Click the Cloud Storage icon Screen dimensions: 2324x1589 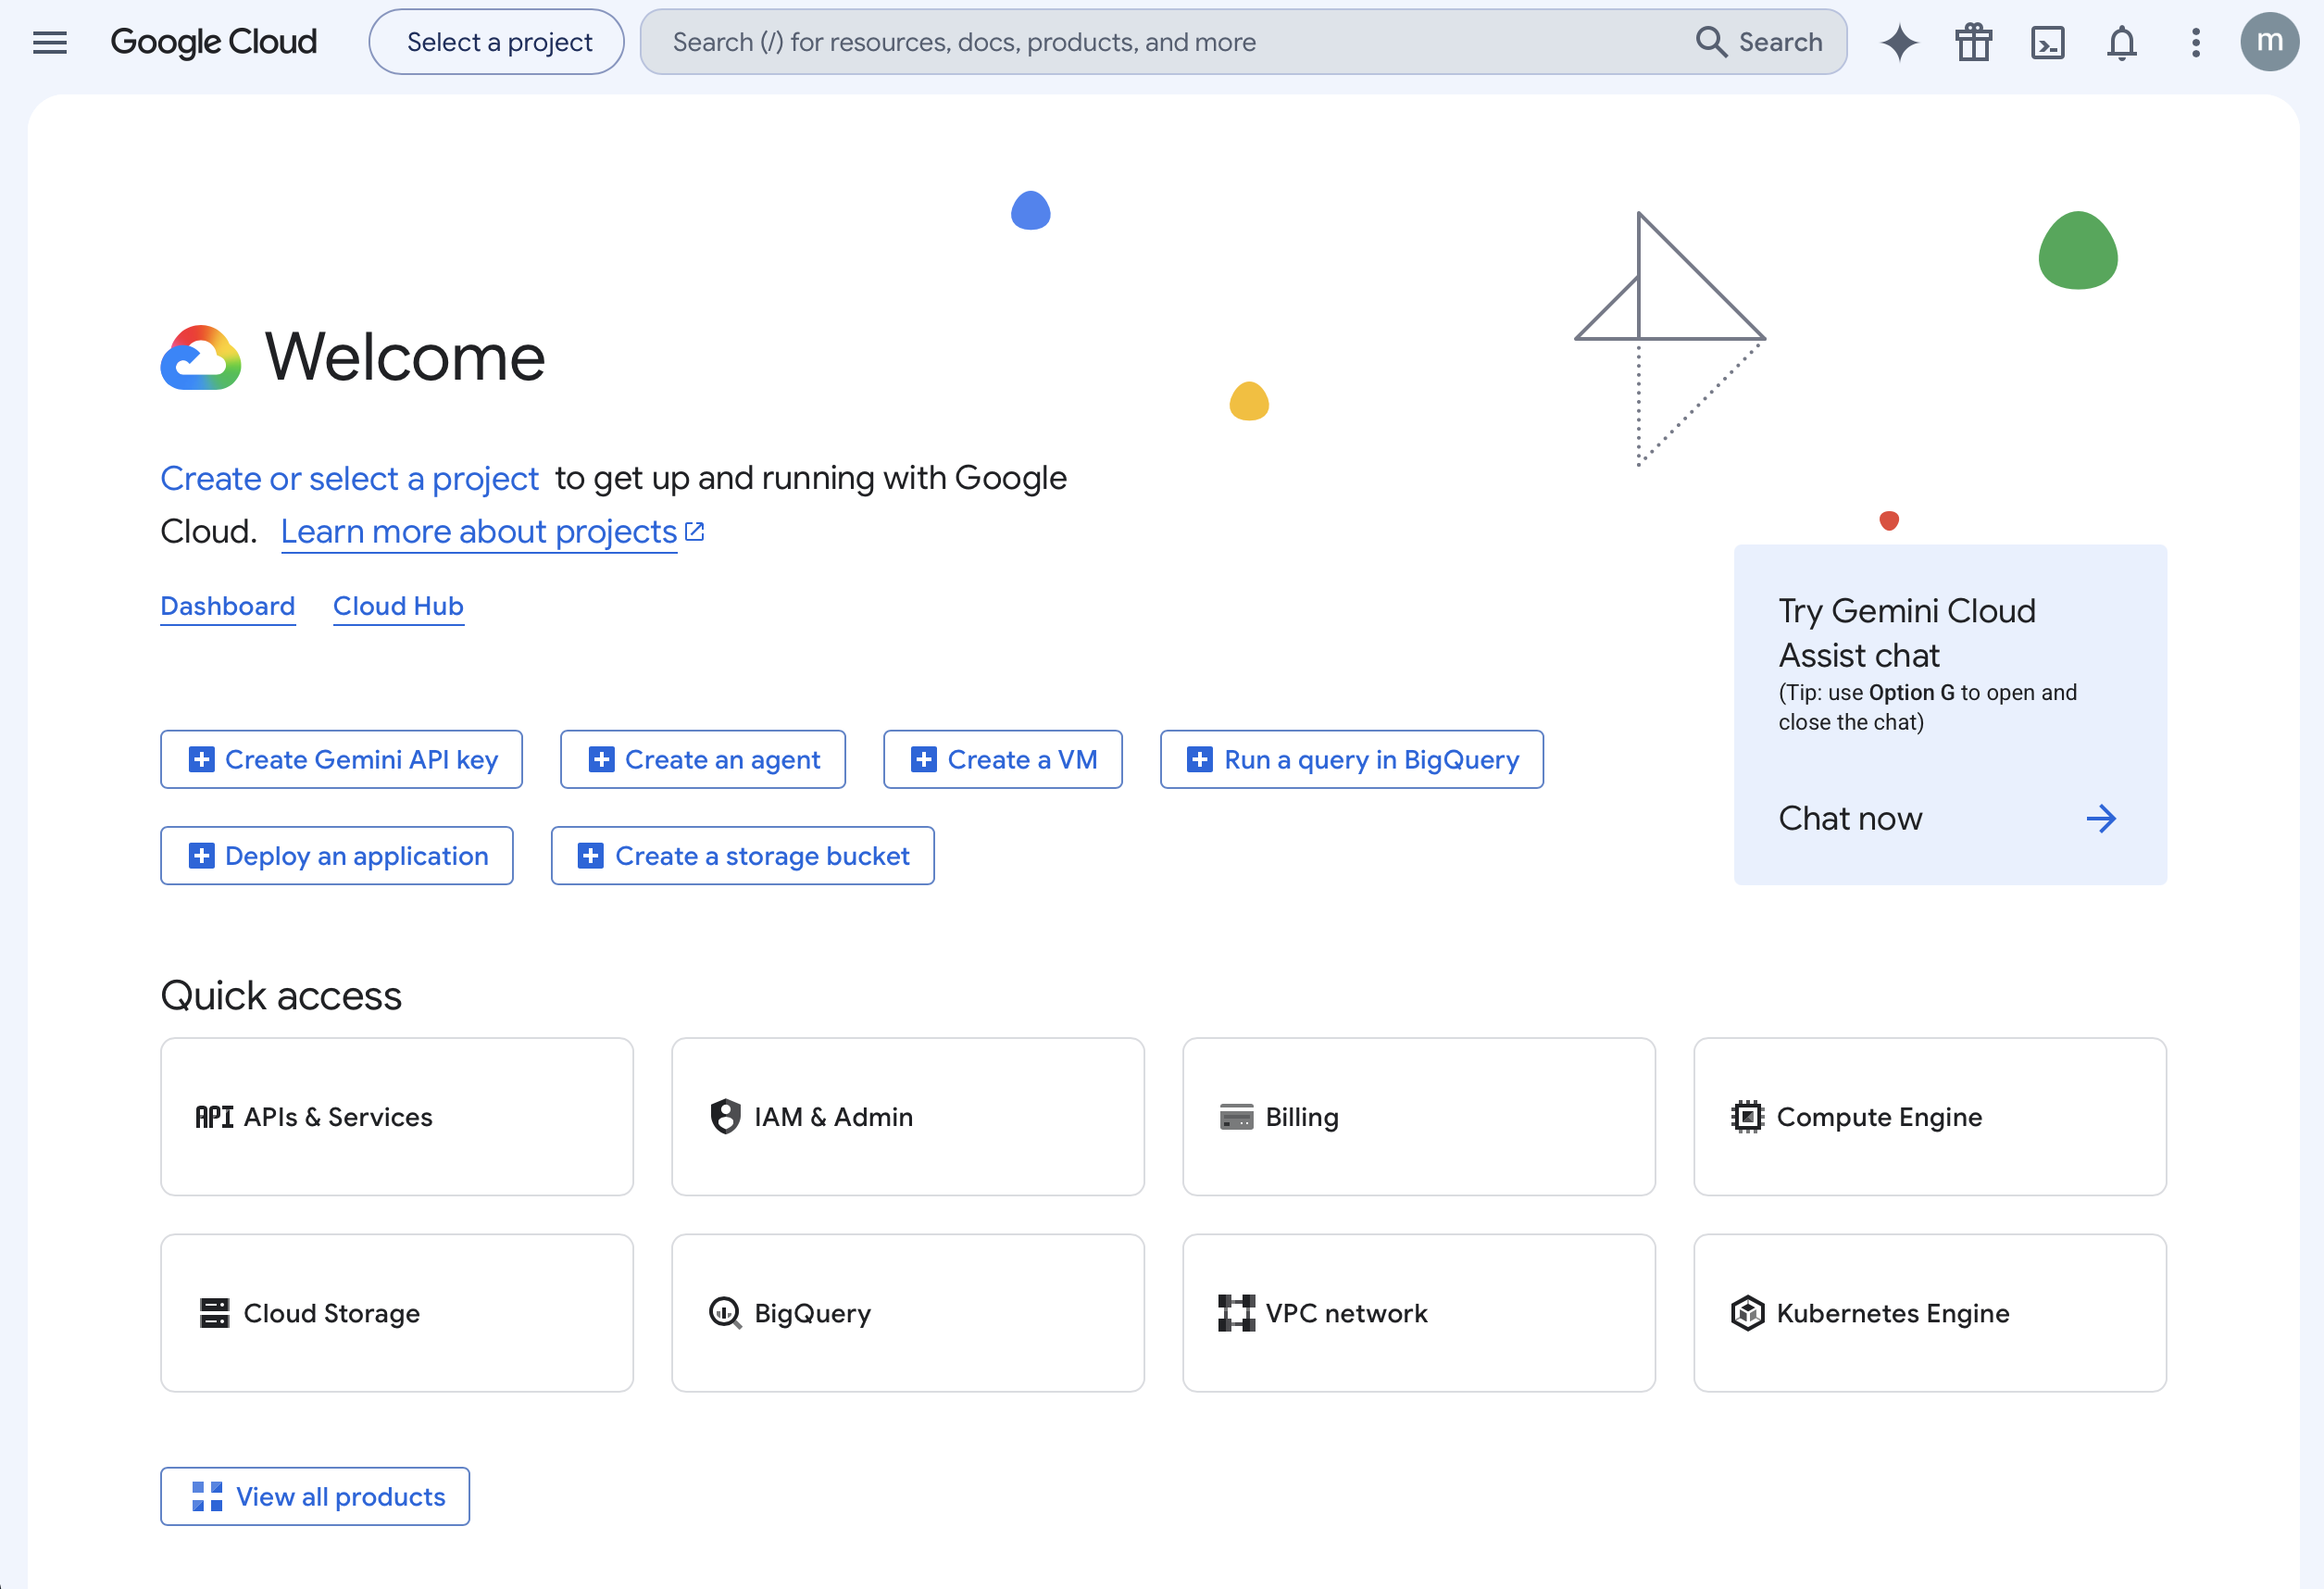point(214,1313)
